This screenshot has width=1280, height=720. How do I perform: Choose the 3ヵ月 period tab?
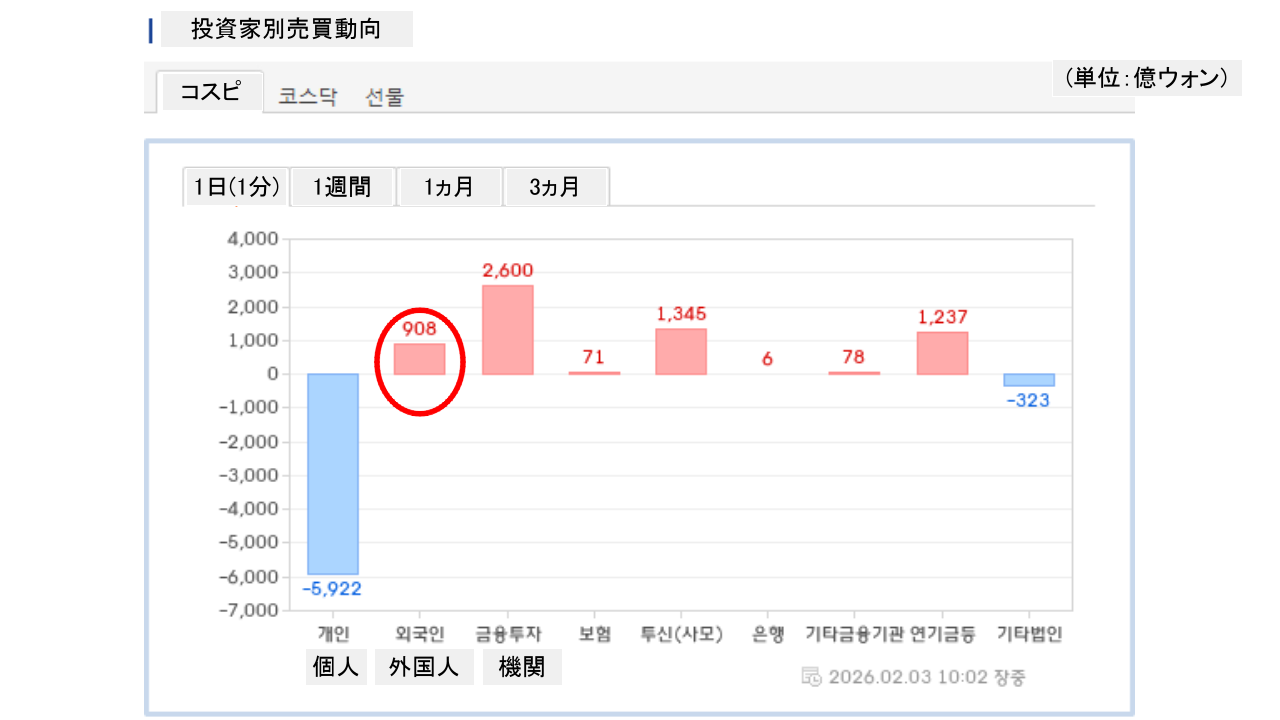(x=555, y=187)
